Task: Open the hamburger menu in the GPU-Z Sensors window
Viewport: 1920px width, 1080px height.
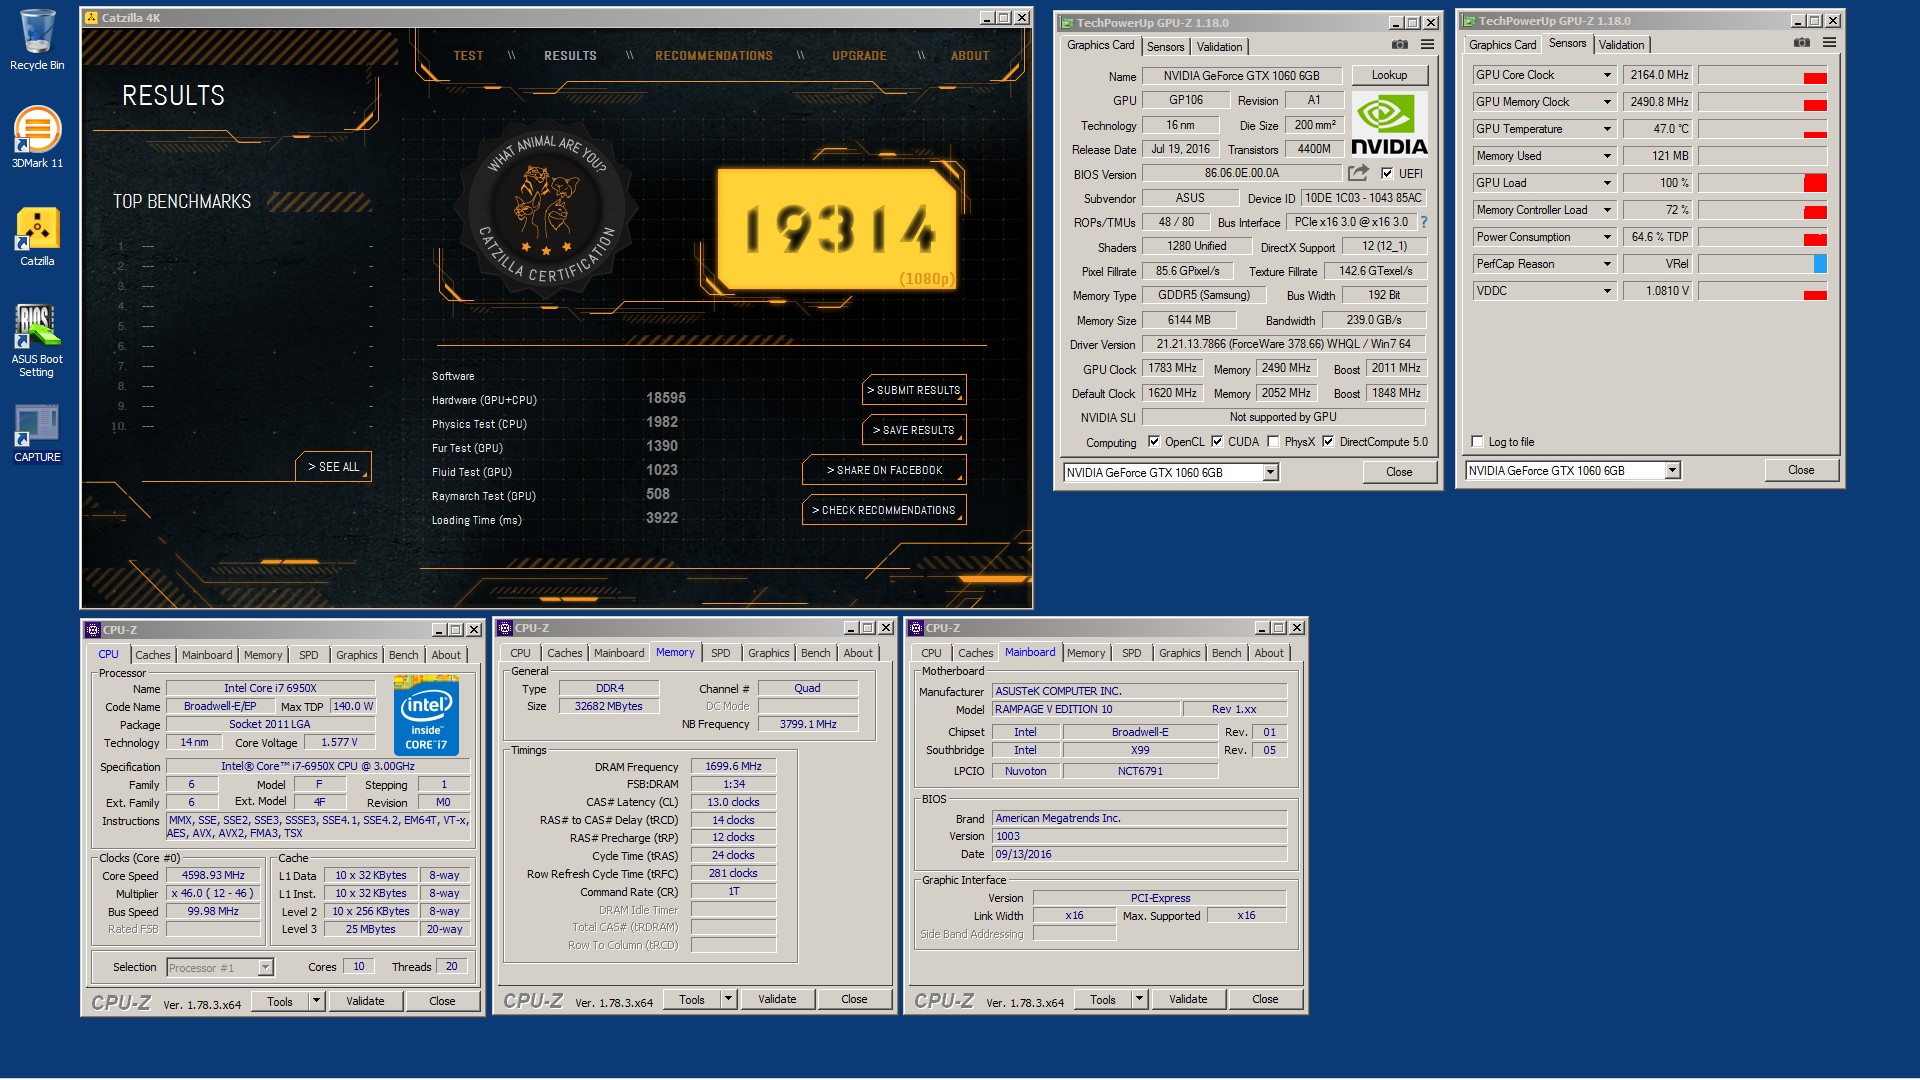Action: [x=1829, y=43]
